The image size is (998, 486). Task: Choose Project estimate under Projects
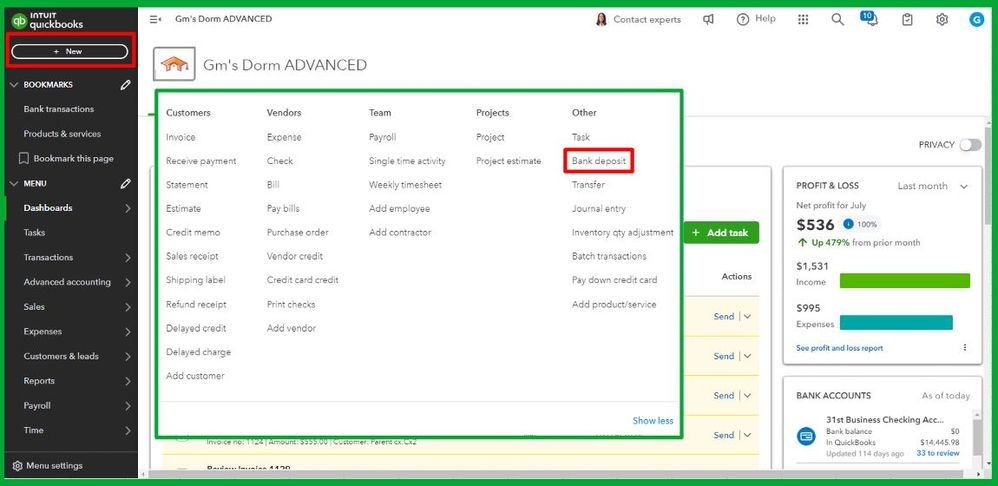click(x=509, y=161)
